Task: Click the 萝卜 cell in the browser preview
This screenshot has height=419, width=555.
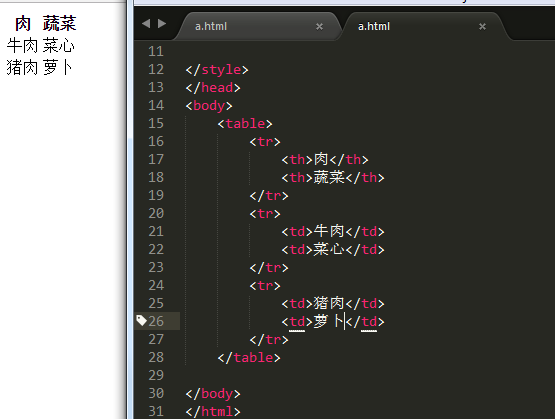Action: pos(58,67)
